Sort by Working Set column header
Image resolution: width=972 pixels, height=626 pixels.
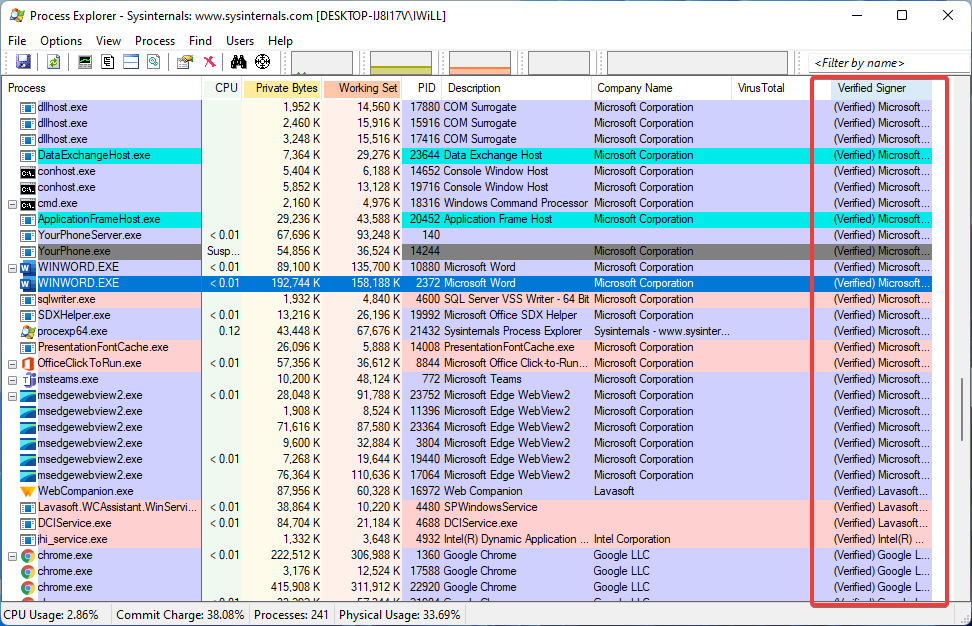(361, 88)
